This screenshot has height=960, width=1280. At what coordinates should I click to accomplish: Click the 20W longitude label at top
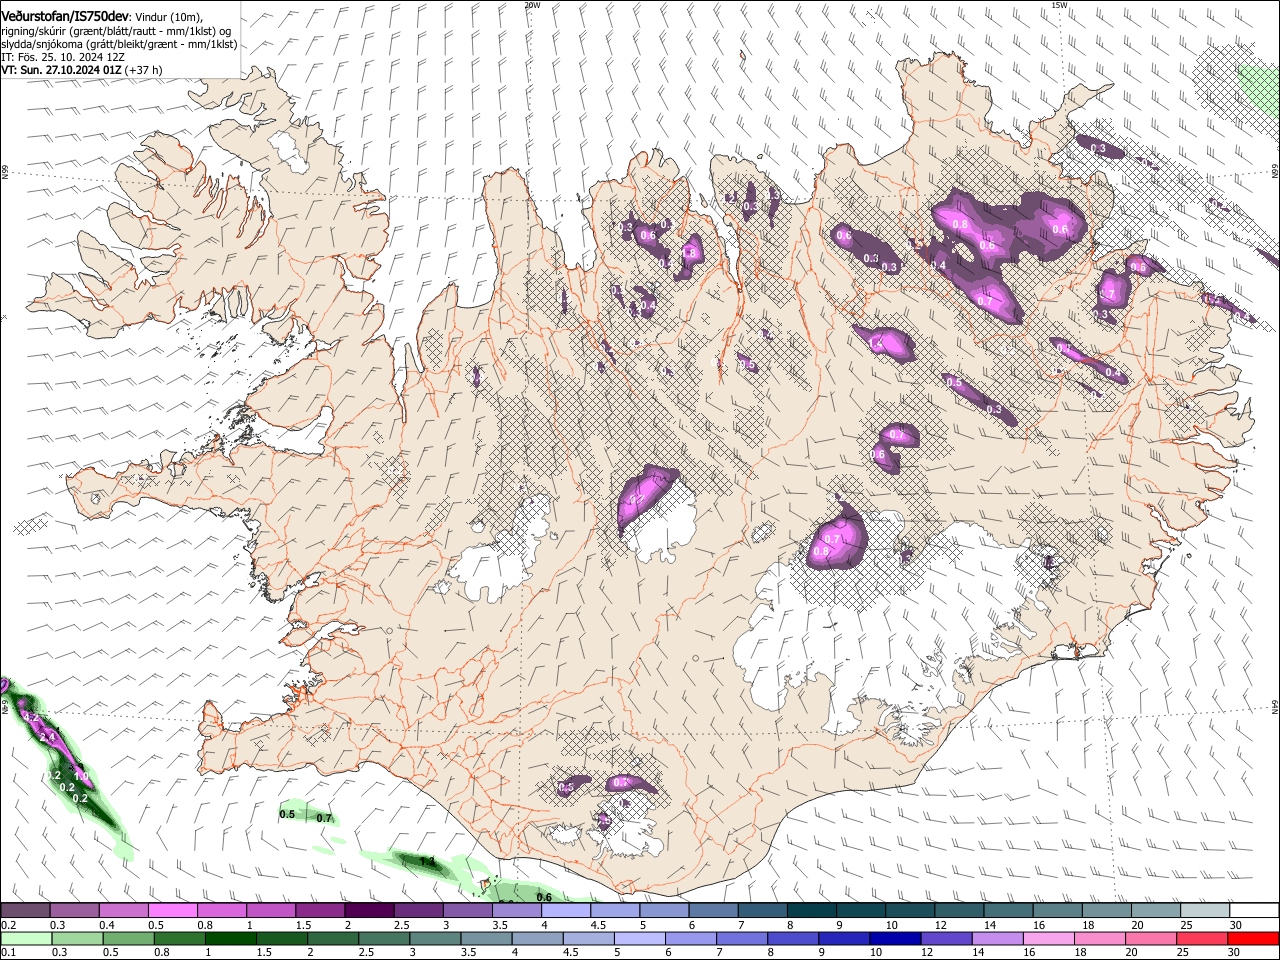[x=532, y=5]
